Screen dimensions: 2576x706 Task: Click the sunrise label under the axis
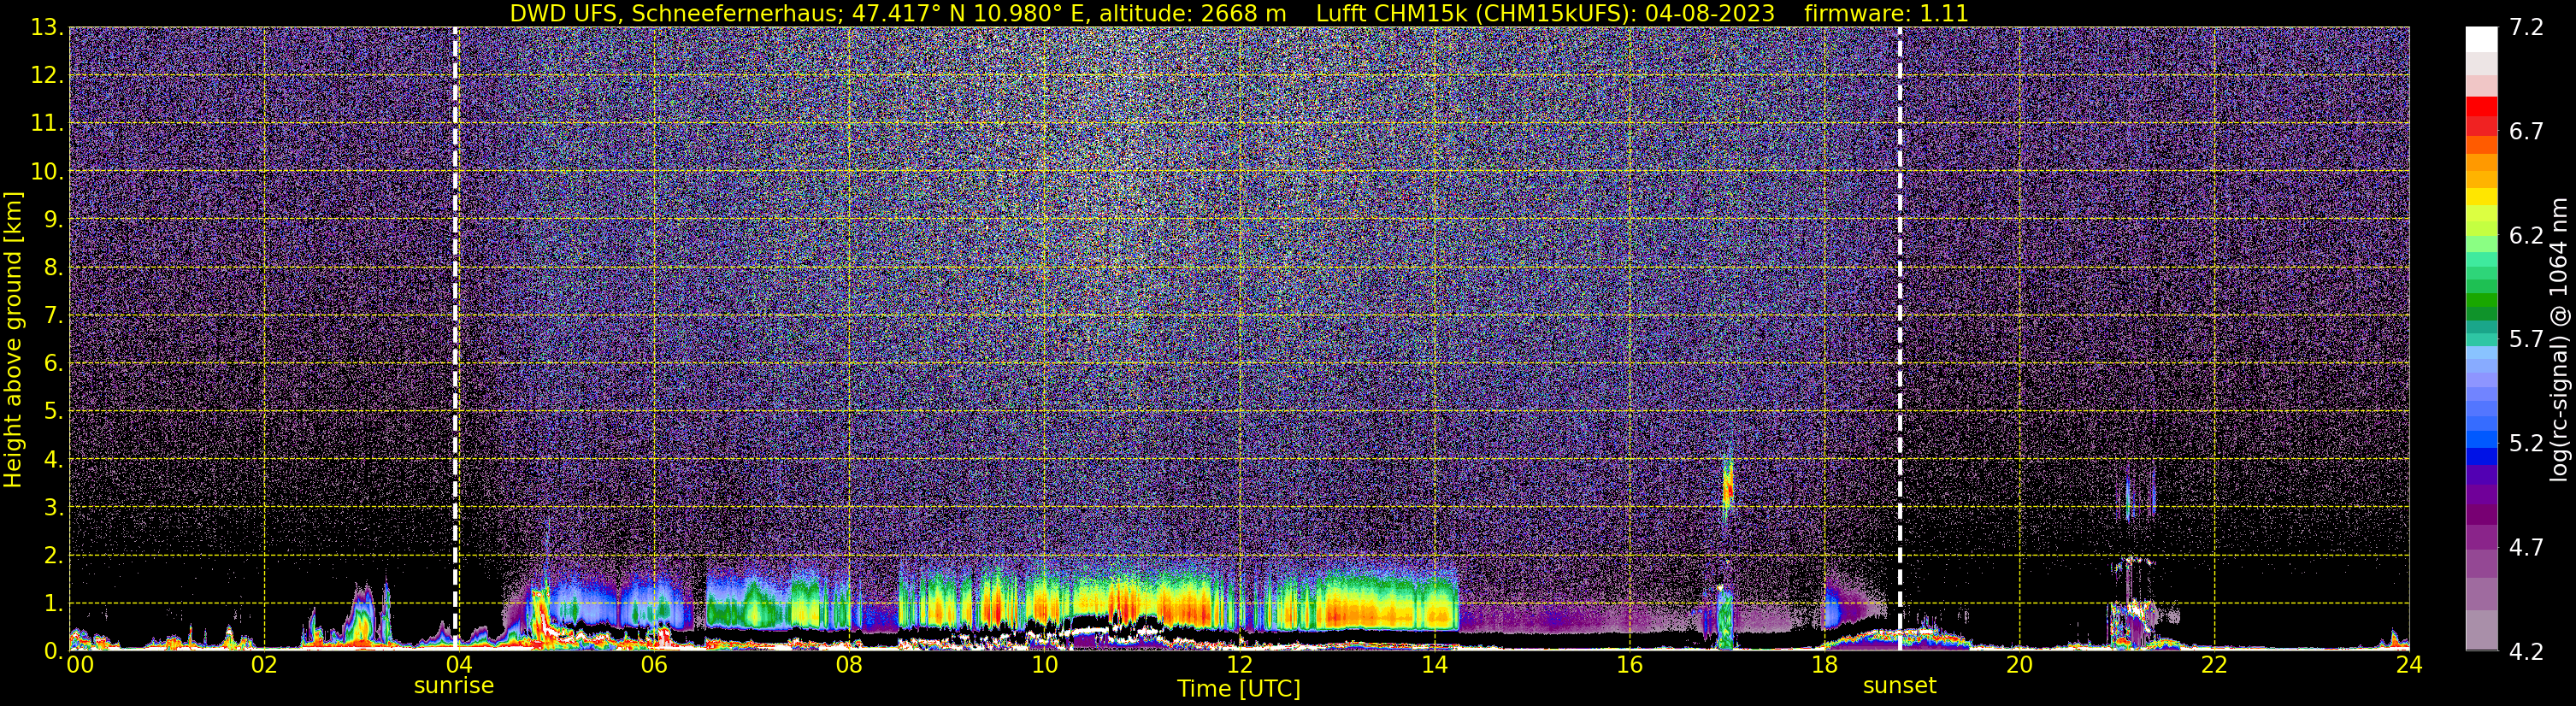[x=454, y=686]
